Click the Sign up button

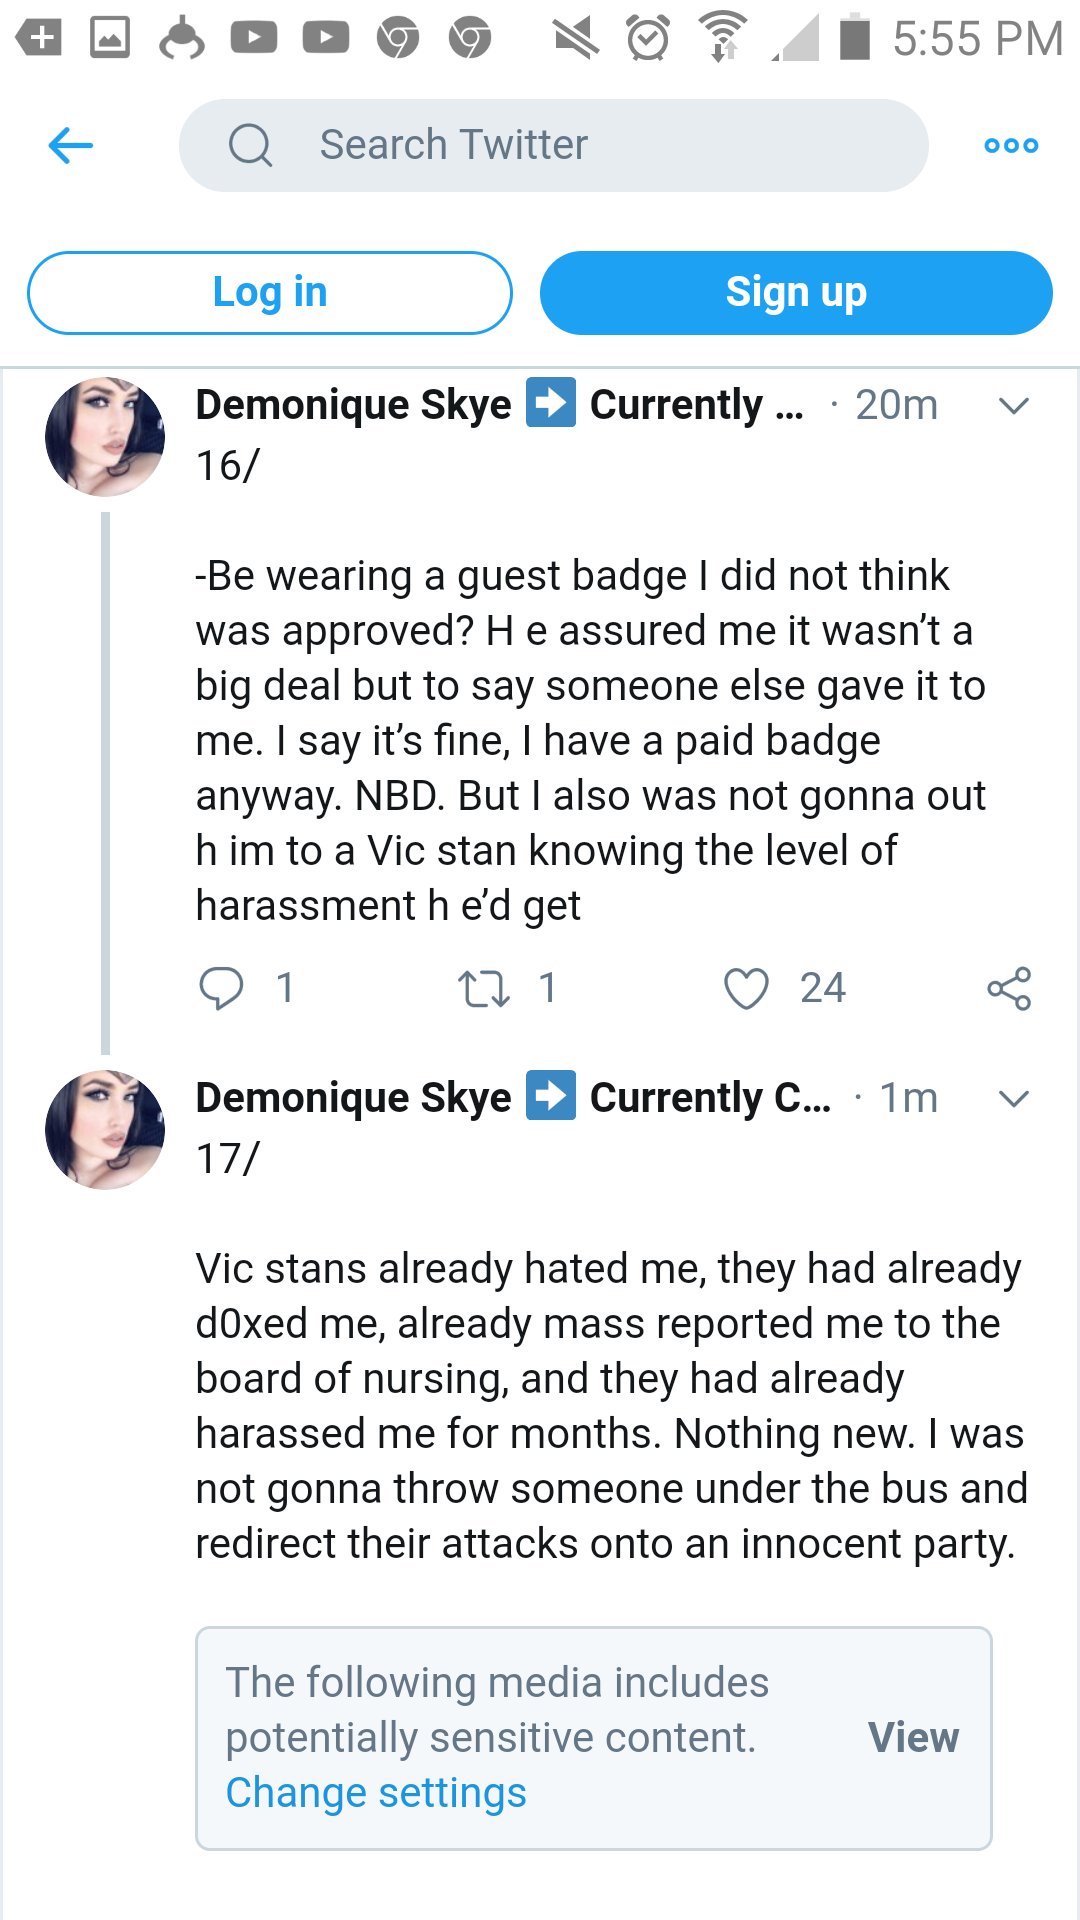pyautogui.click(x=796, y=293)
